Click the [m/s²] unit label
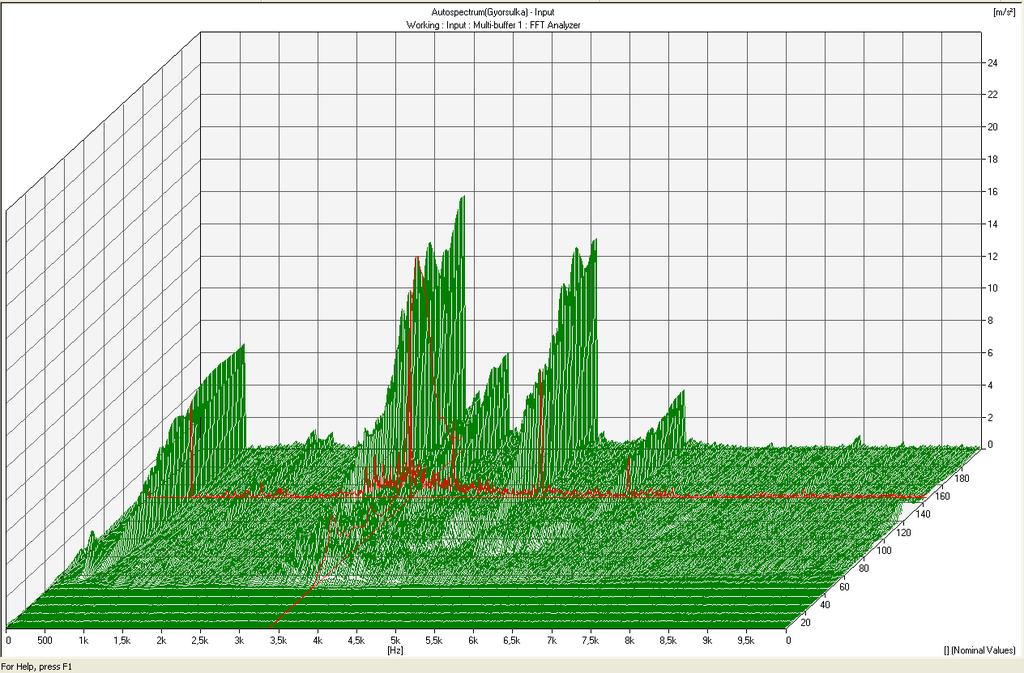Image resolution: width=1024 pixels, height=673 pixels. (x=1002, y=11)
